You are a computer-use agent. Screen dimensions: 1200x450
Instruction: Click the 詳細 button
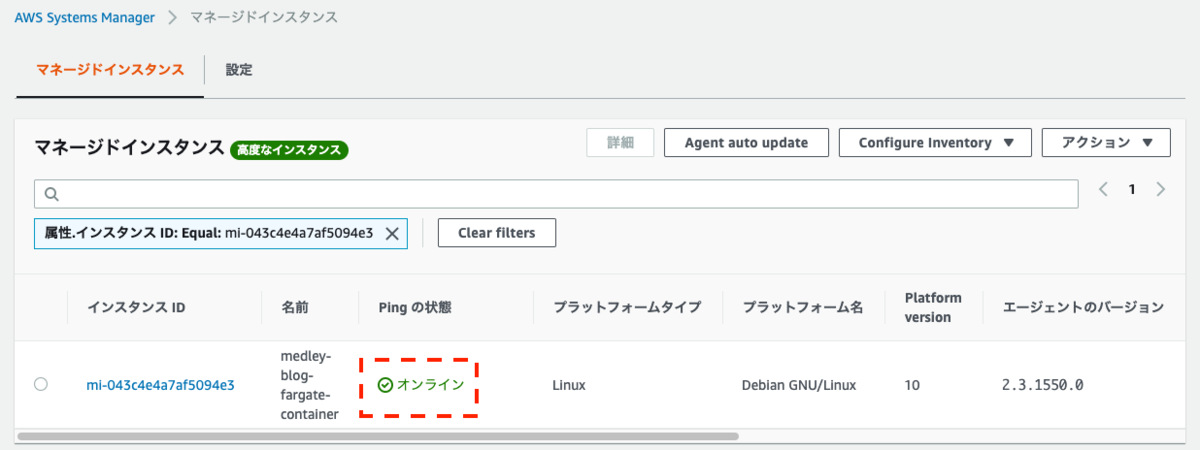[620, 143]
